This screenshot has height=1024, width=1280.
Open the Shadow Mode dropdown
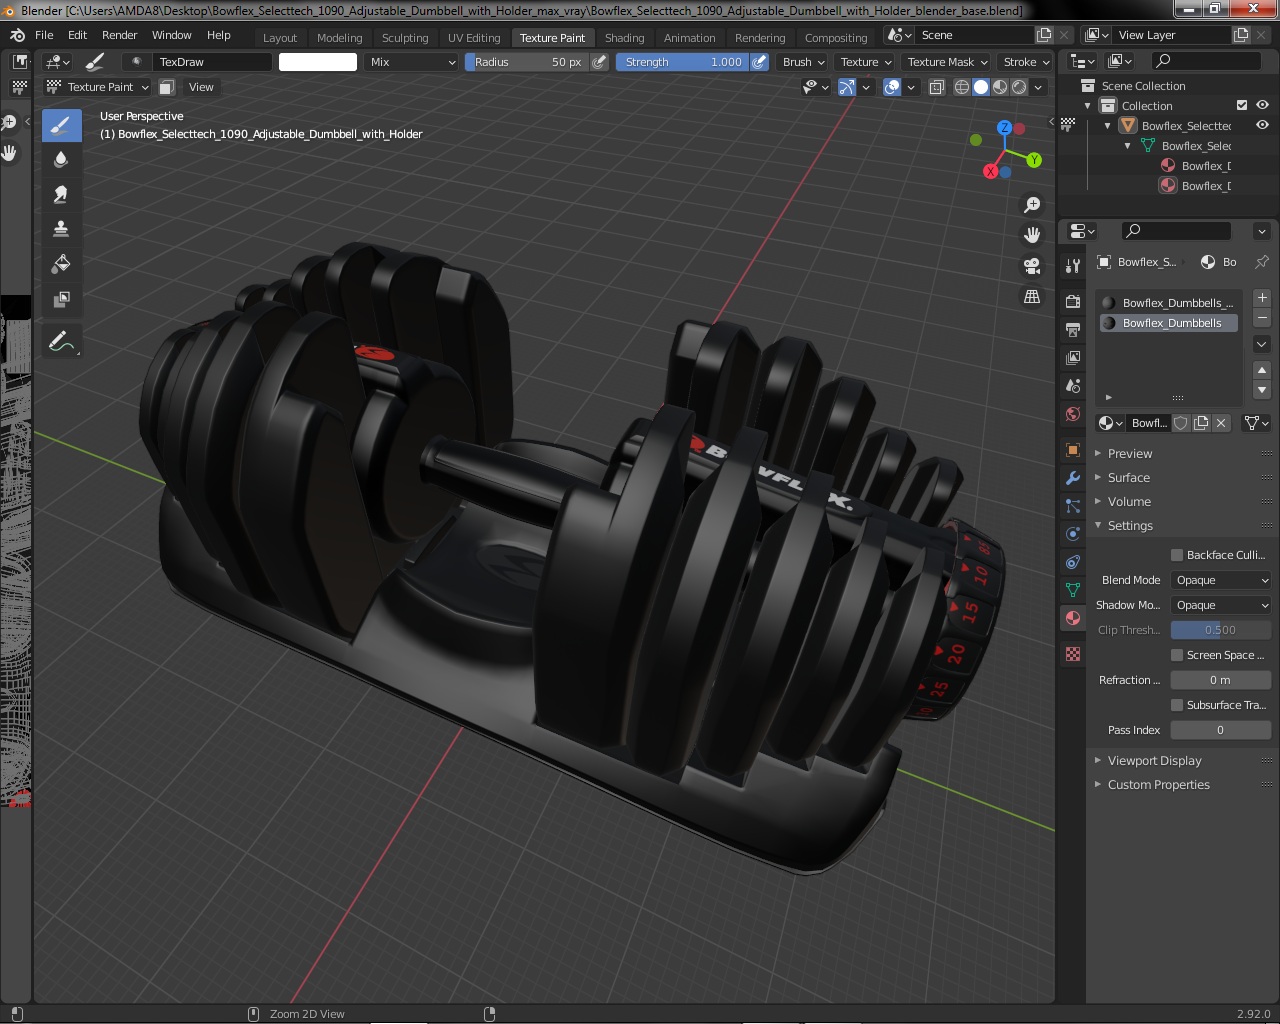1221,605
